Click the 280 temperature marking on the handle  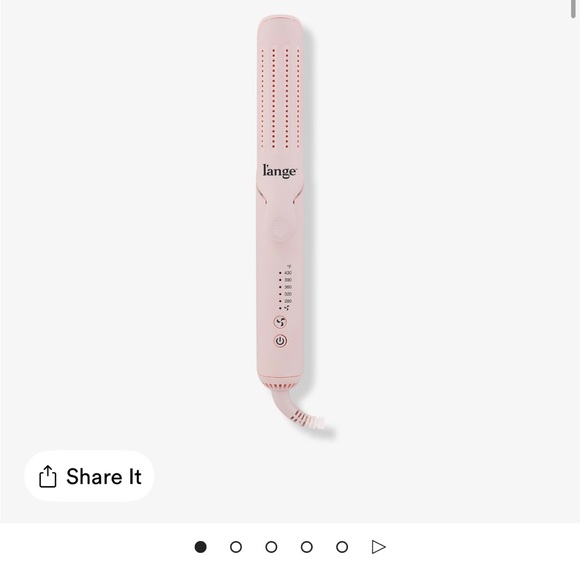[x=288, y=301]
